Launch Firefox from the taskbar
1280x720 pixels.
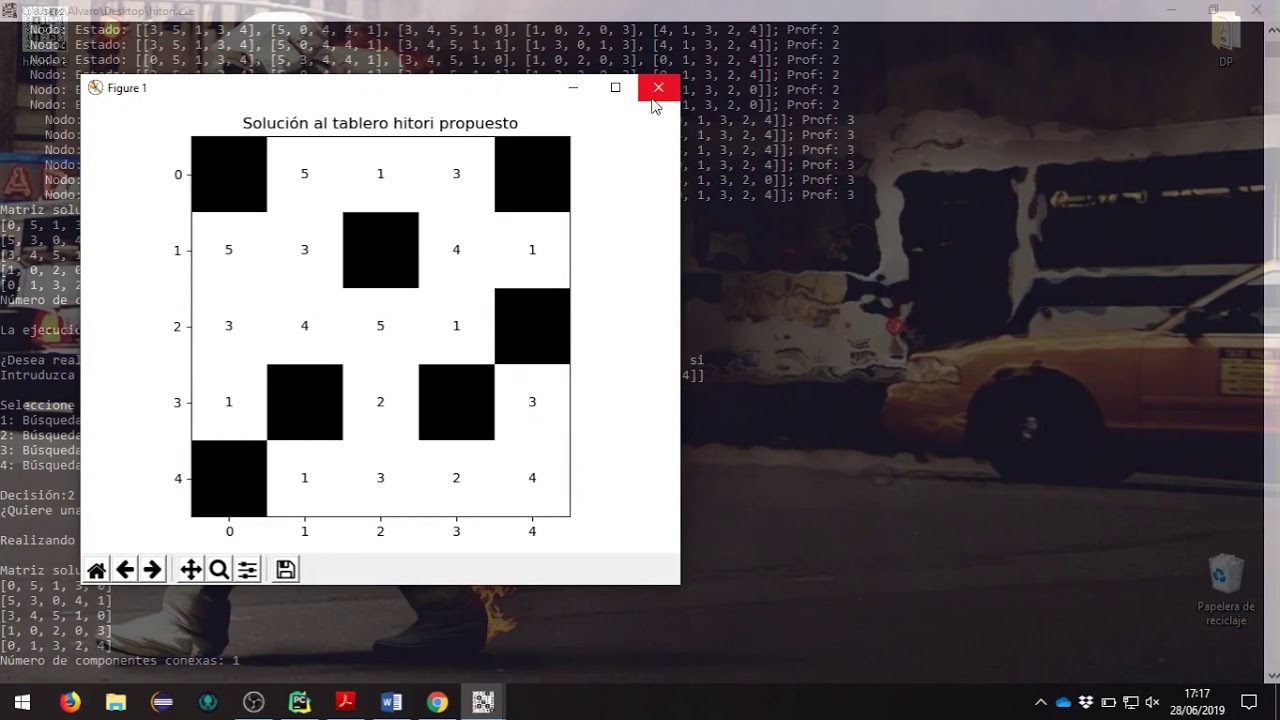tap(69, 702)
